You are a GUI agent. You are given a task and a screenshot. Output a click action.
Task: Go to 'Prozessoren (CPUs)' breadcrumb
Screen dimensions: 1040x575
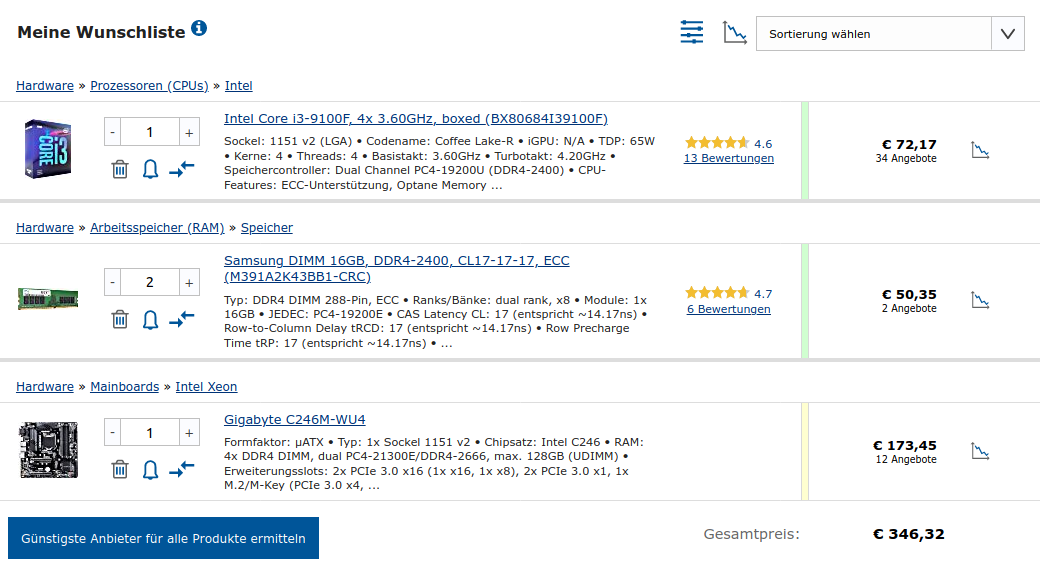[x=149, y=86]
